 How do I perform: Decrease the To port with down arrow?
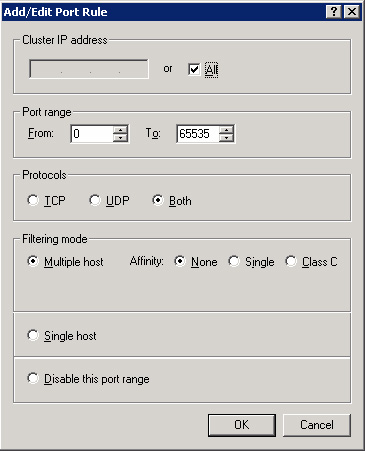click(x=226, y=138)
